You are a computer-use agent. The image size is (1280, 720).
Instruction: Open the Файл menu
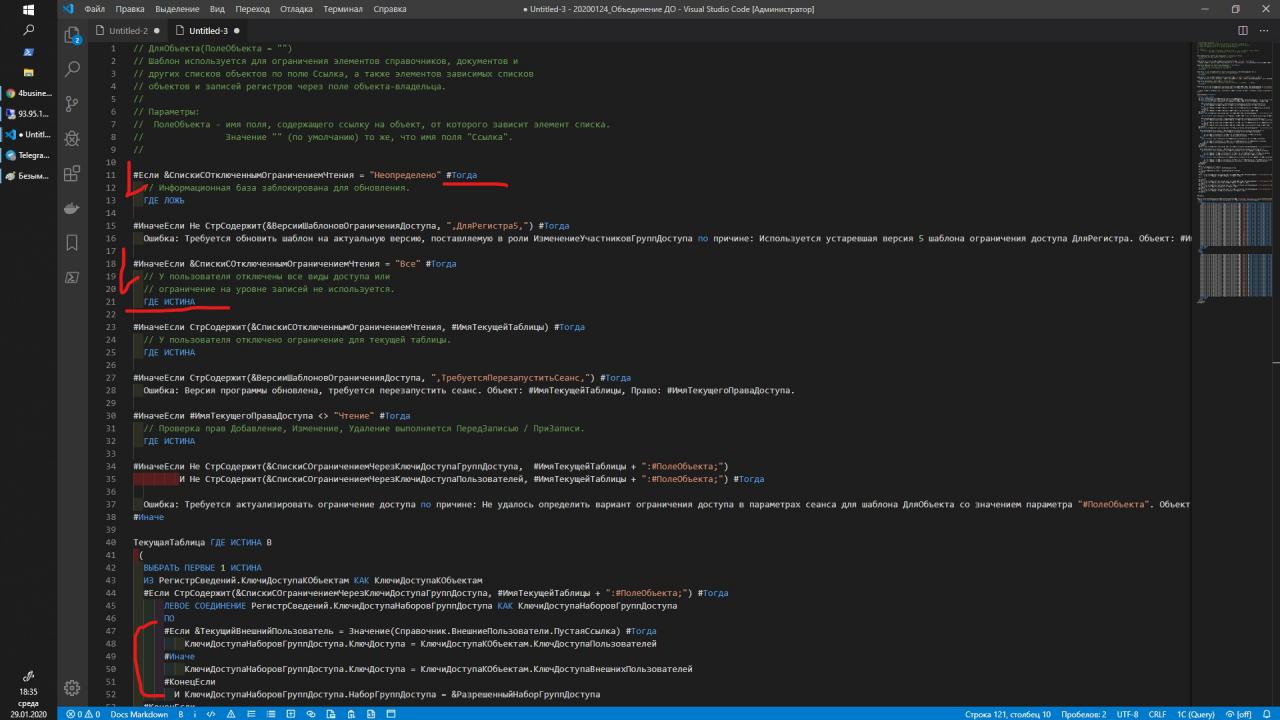tap(95, 9)
